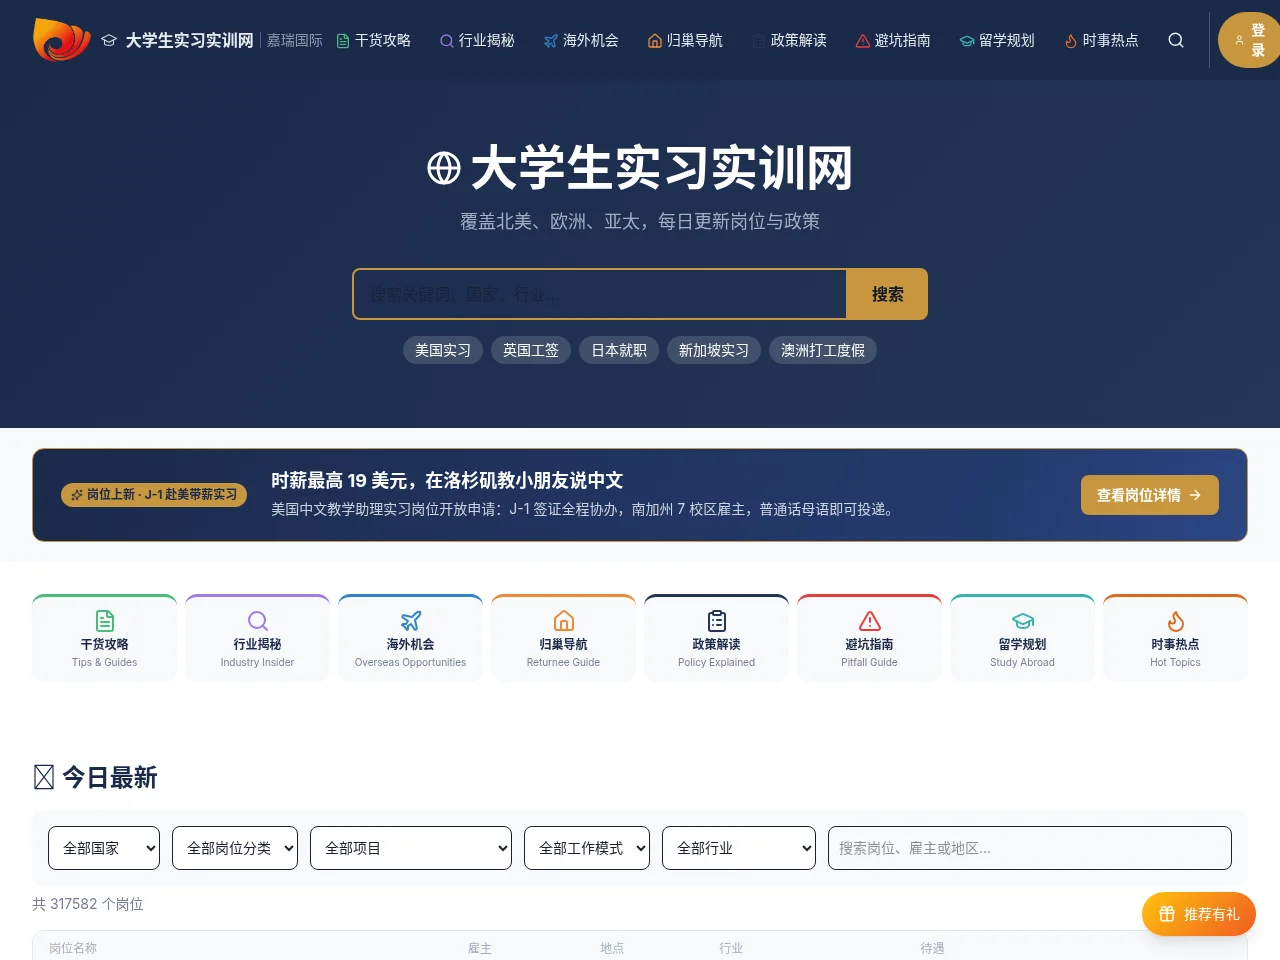Open the 归巢导航 Returnee Guide card
Image resolution: width=1280 pixels, height=960 pixels.
point(563,638)
